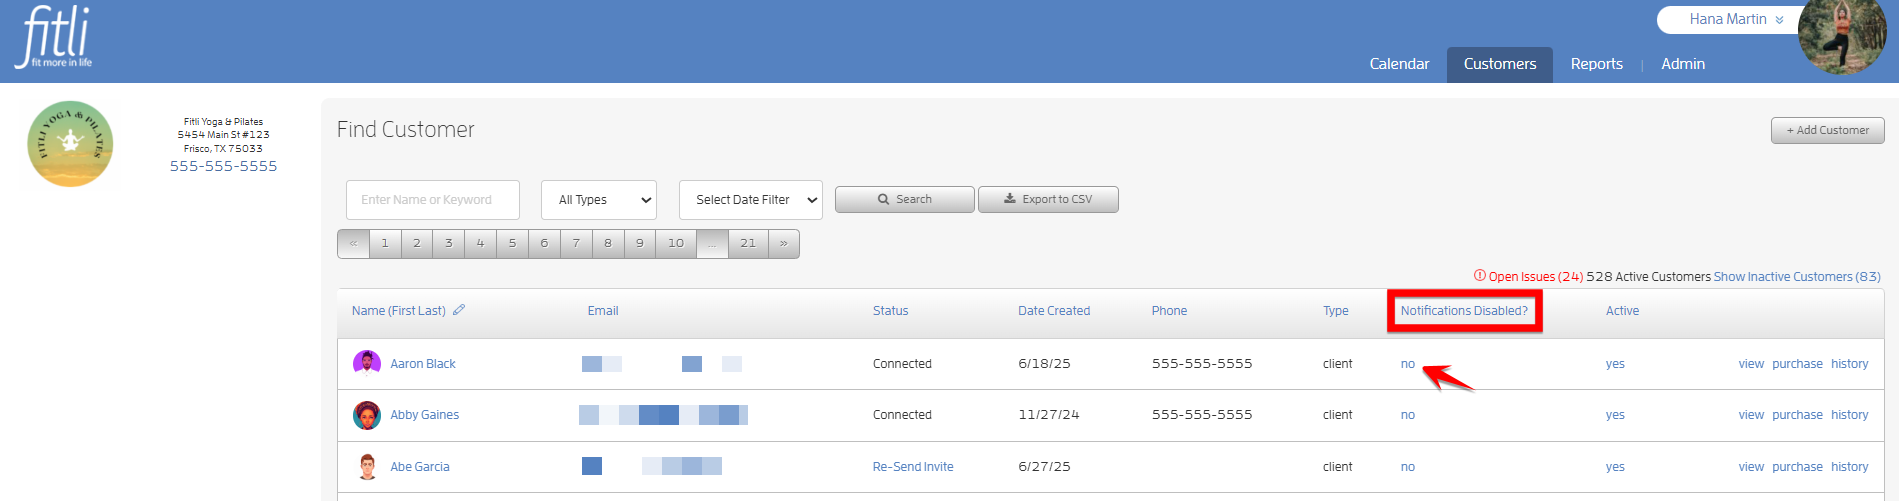The height and width of the screenshot is (501, 1899).
Task: Open Abe Garcia's avatar
Action: tap(367, 467)
